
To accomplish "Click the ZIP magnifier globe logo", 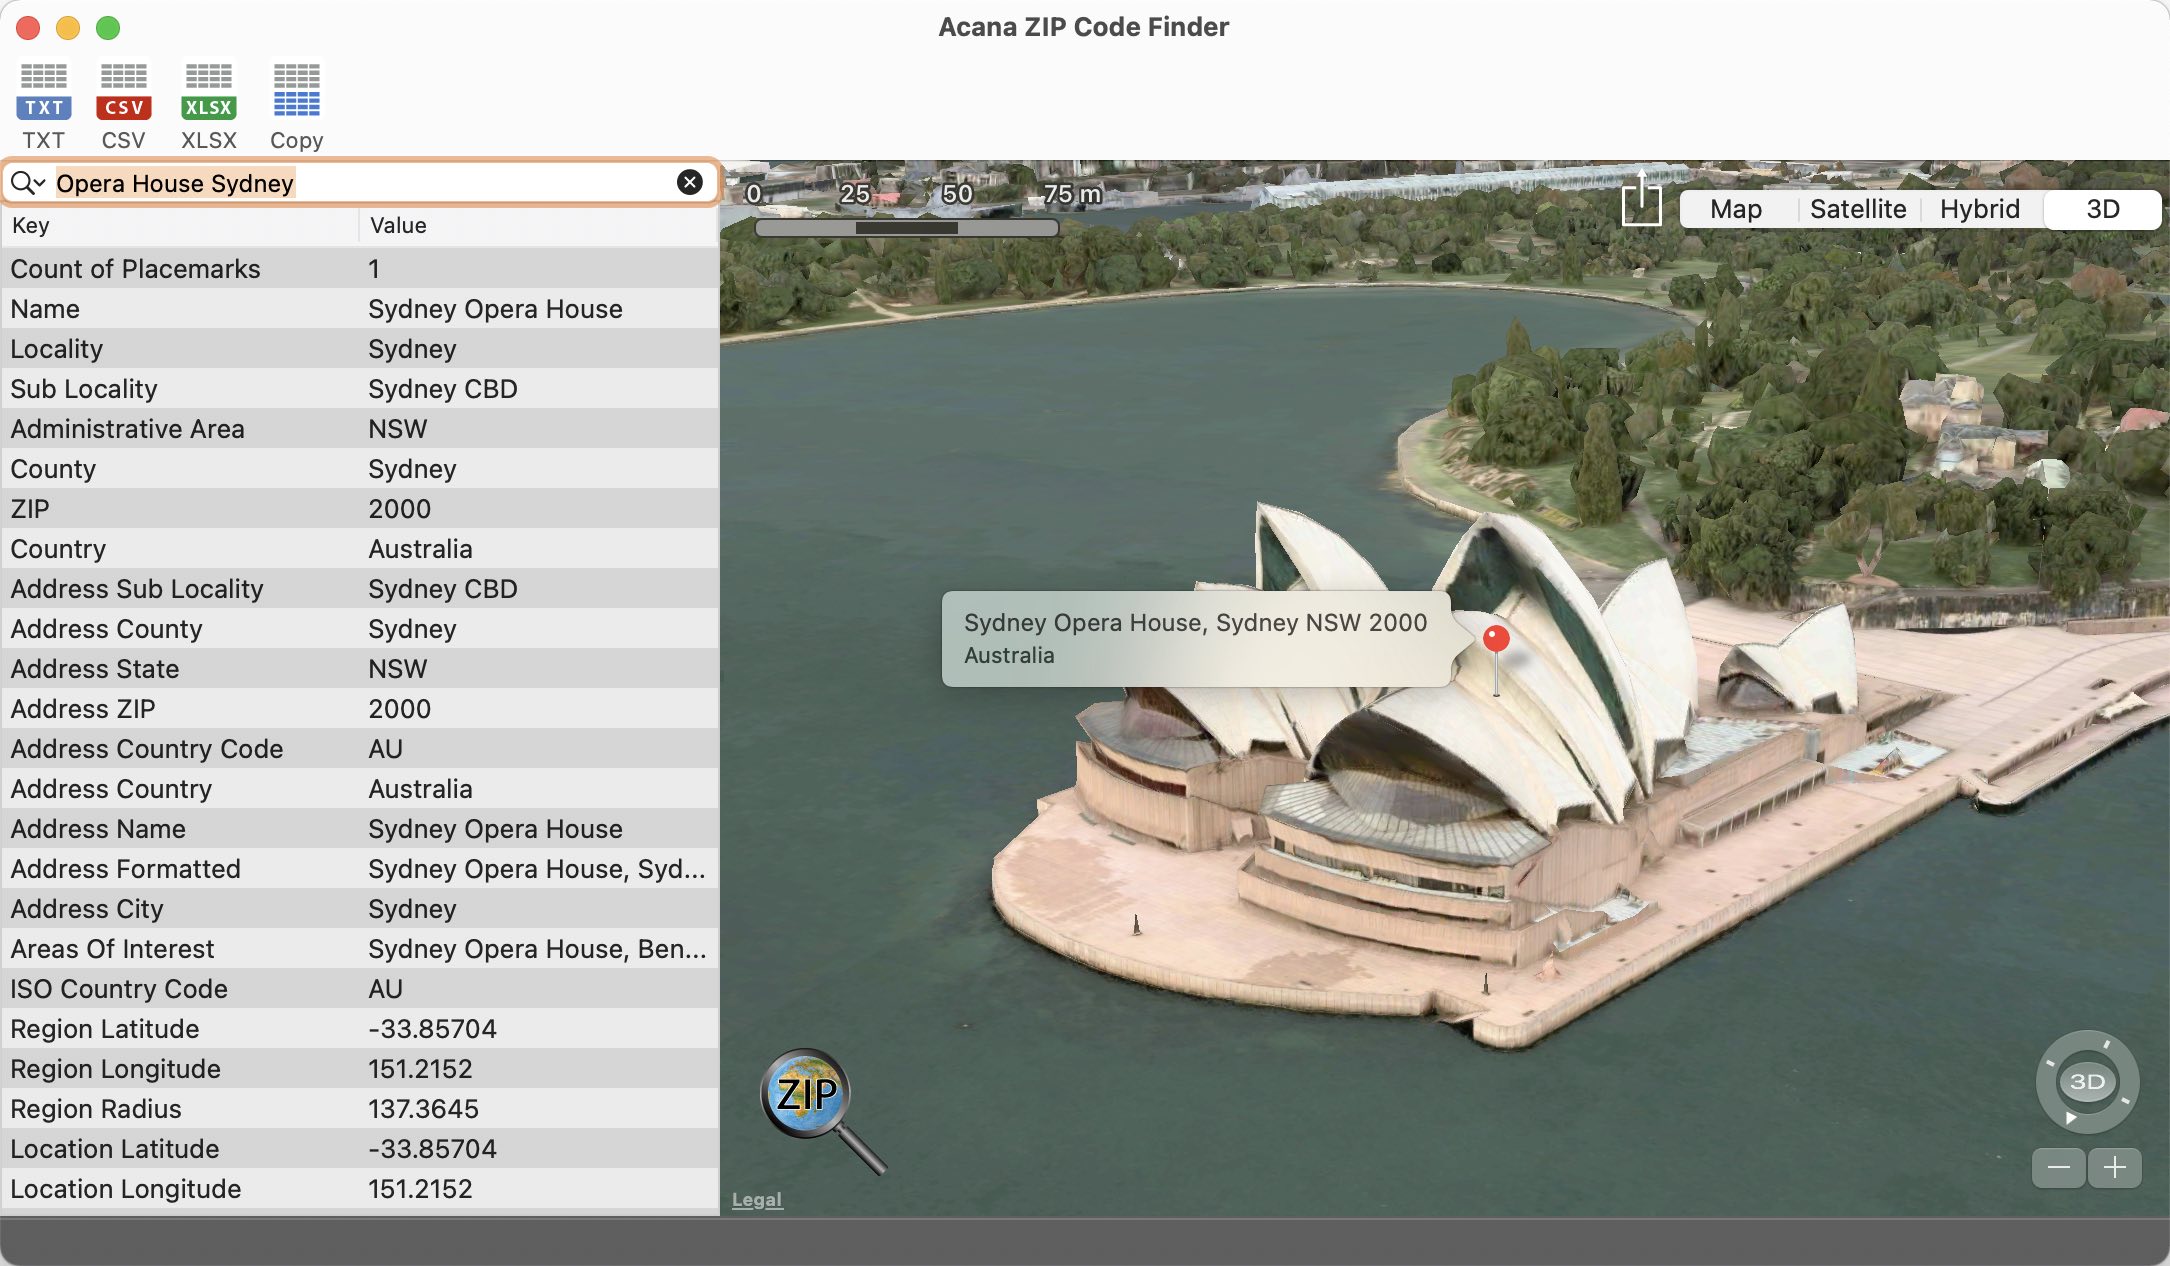I will pos(822,1110).
